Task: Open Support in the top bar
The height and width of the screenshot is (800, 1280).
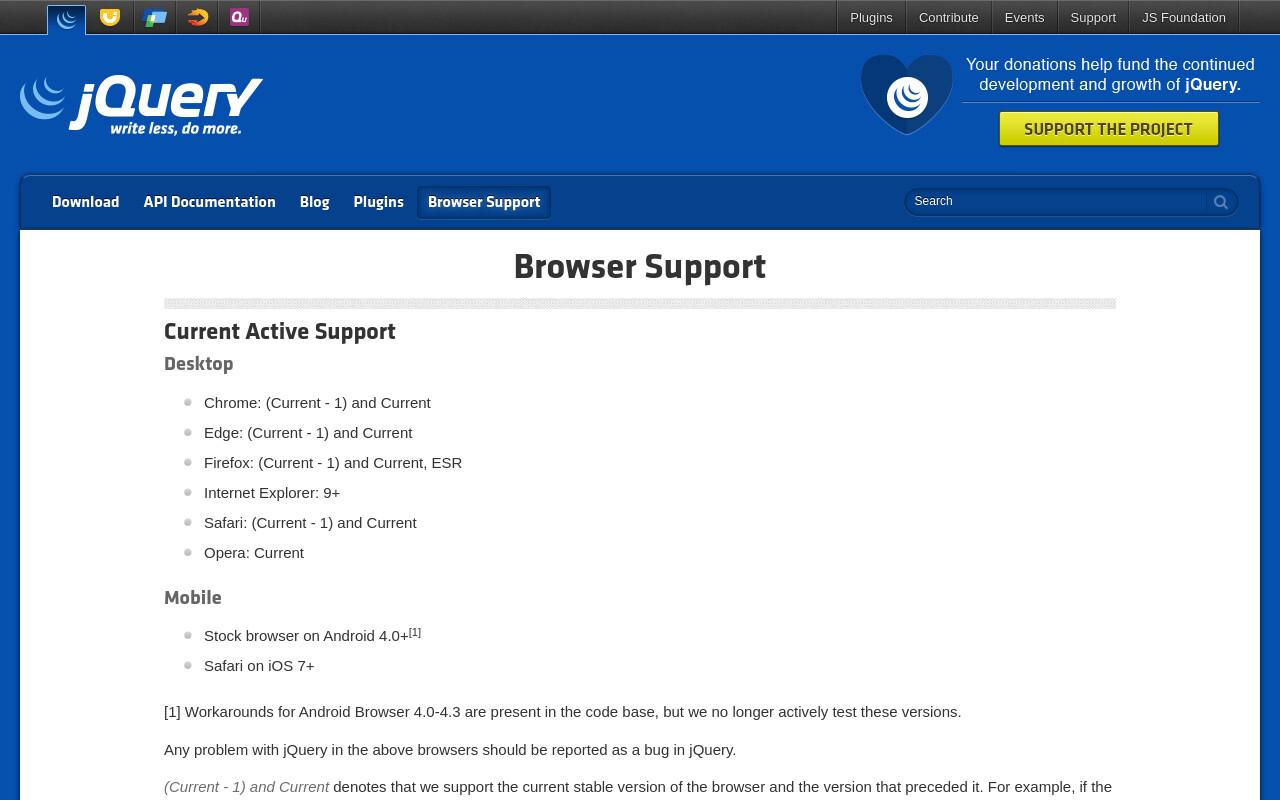Action: [x=1093, y=18]
